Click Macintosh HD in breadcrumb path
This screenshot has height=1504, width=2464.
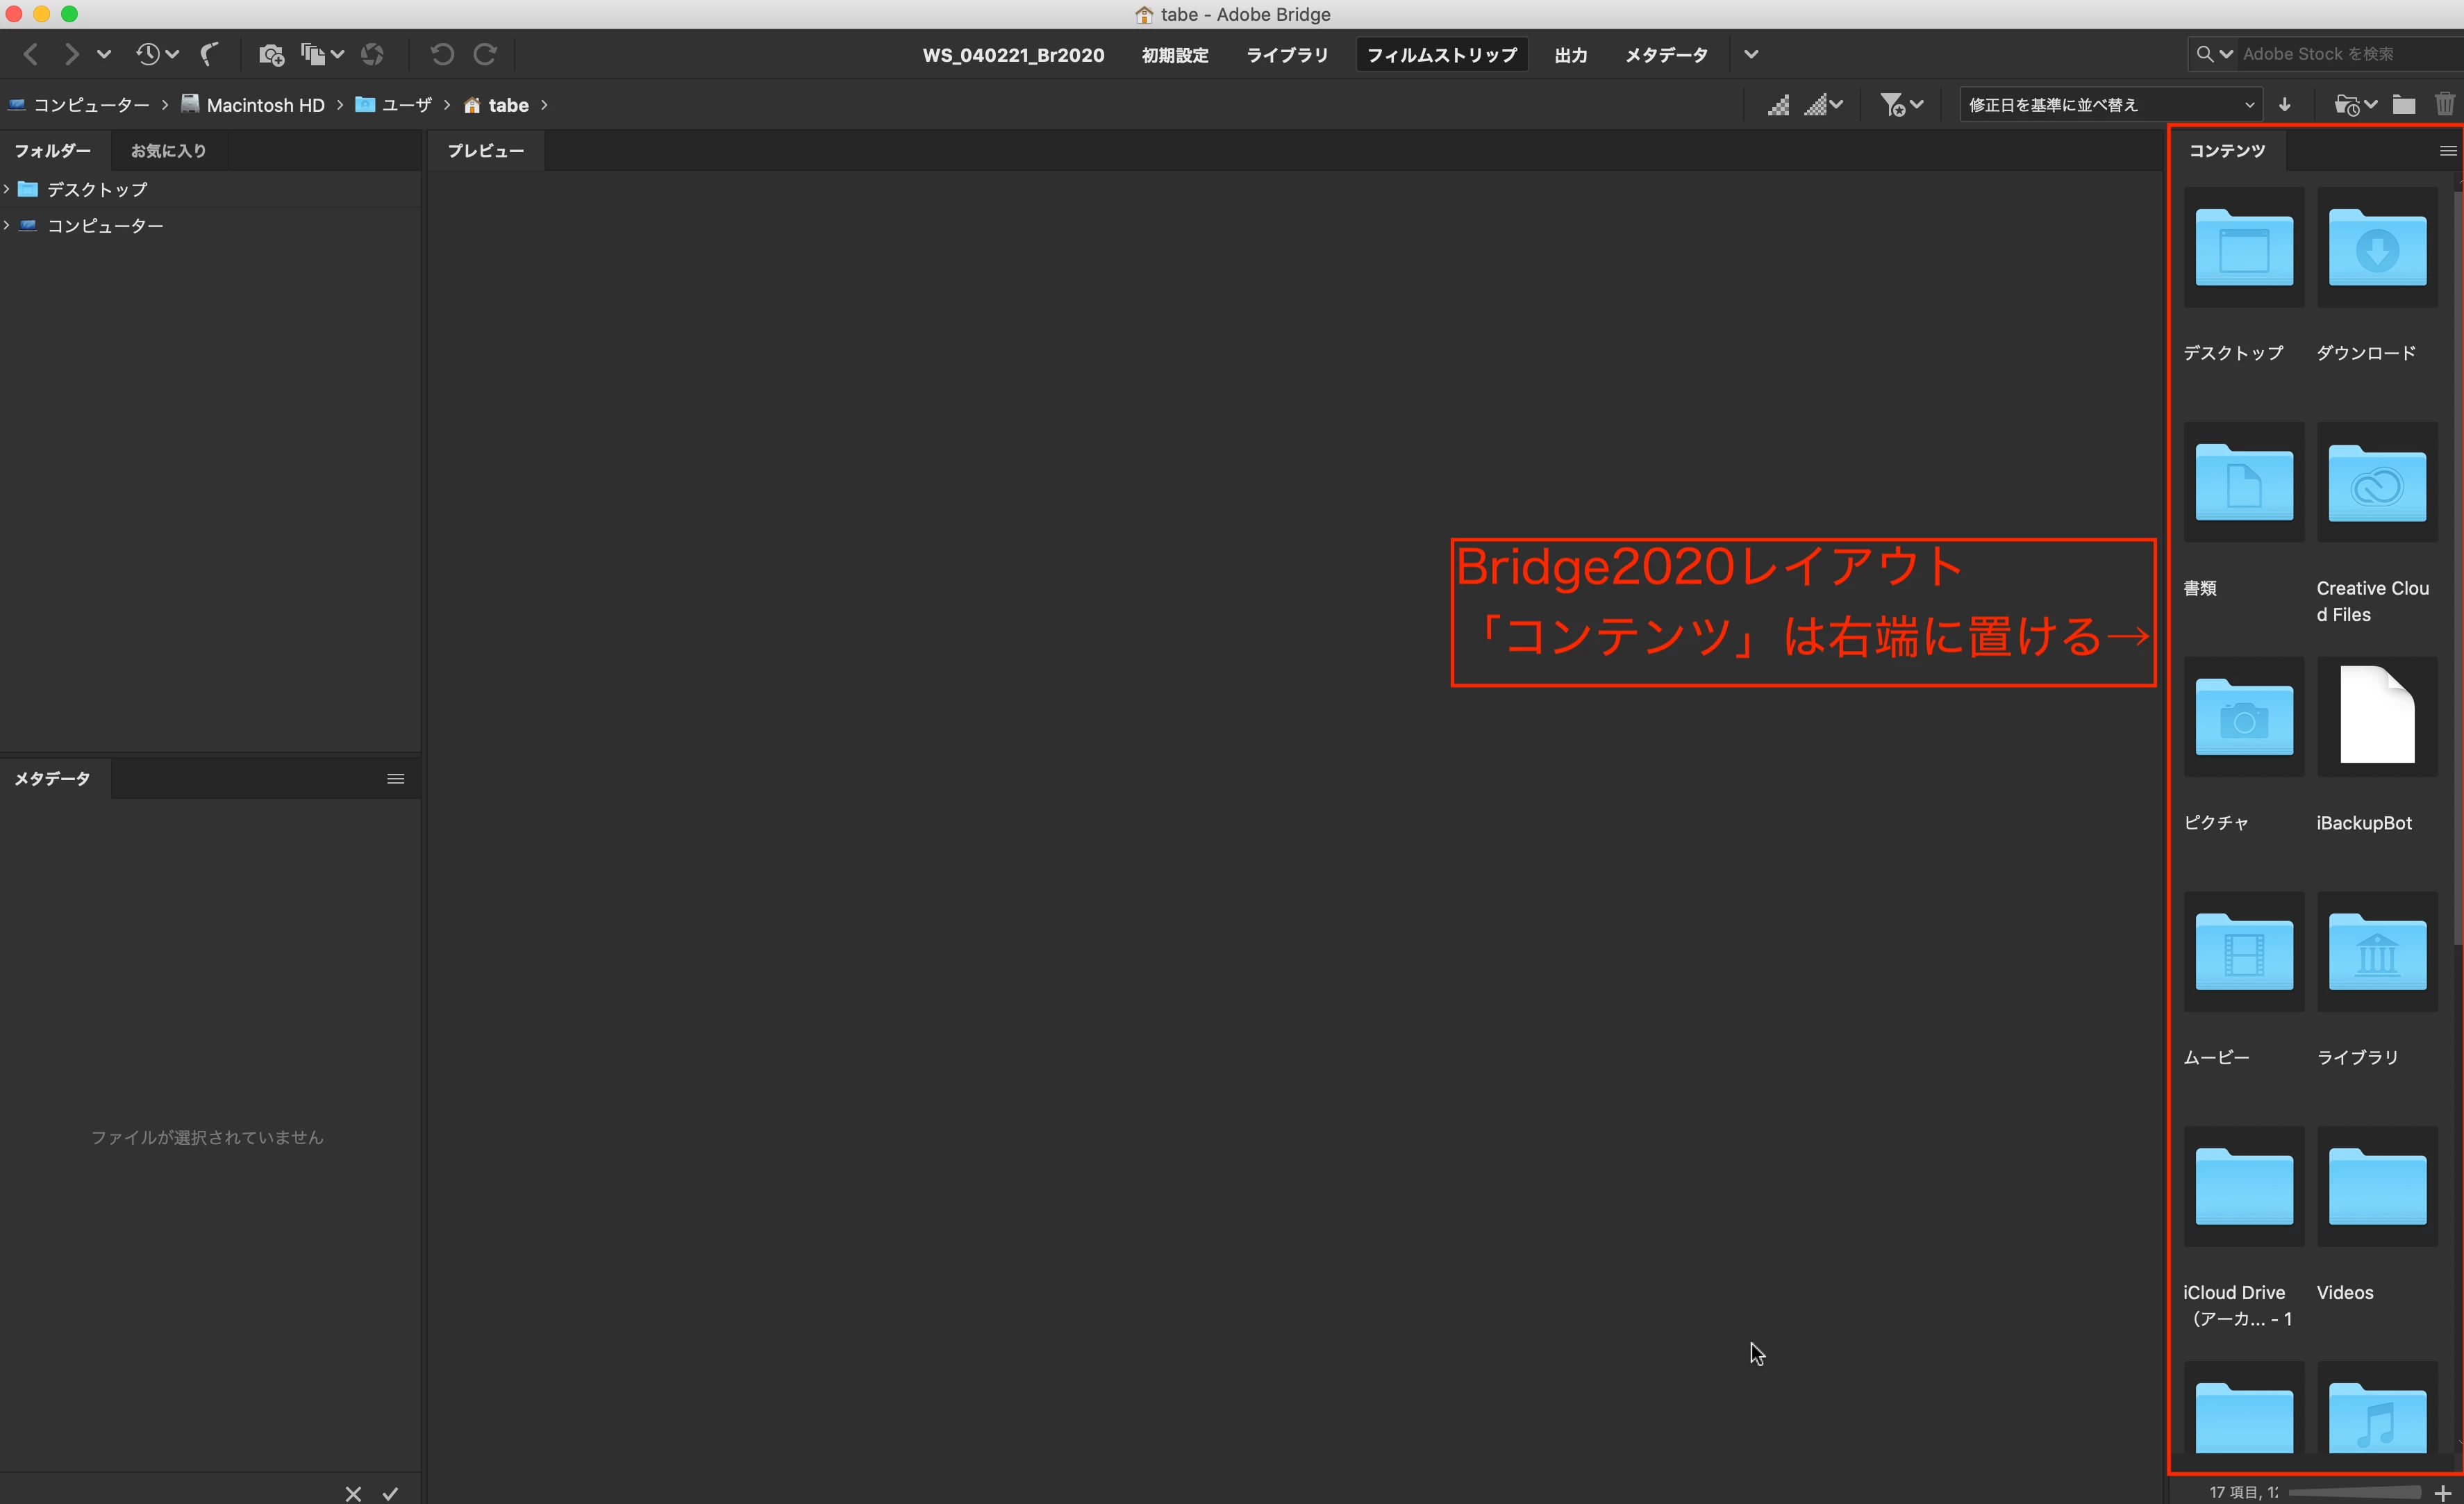[x=265, y=105]
